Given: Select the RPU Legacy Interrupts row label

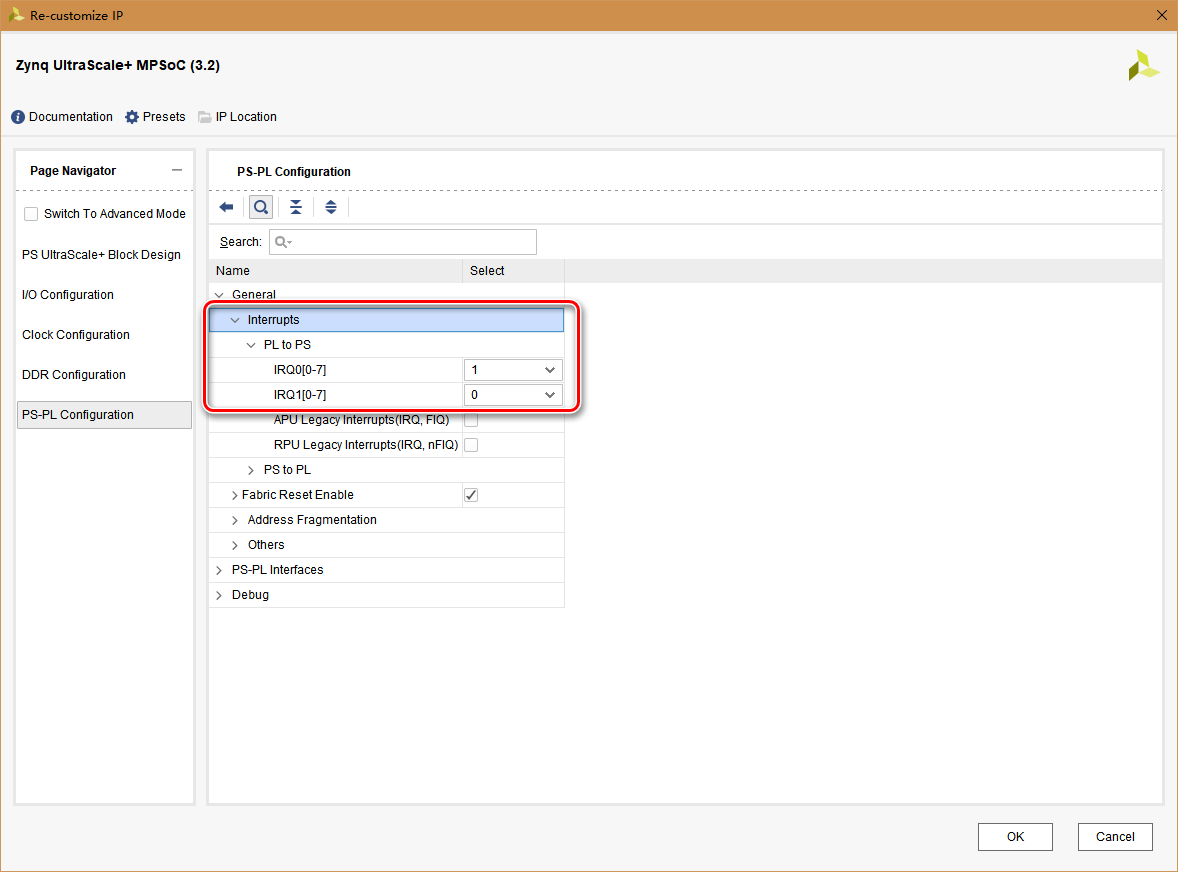Looking at the screenshot, I should (366, 445).
